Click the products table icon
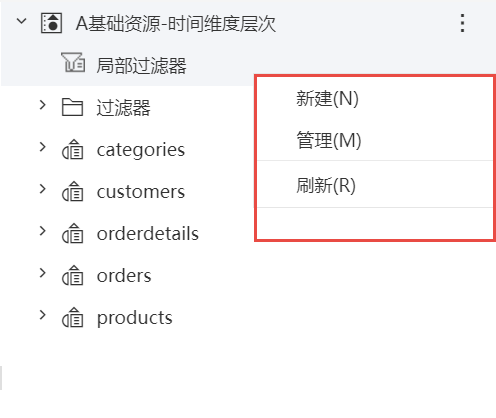Image resolution: width=496 pixels, height=418 pixels. coord(72,318)
